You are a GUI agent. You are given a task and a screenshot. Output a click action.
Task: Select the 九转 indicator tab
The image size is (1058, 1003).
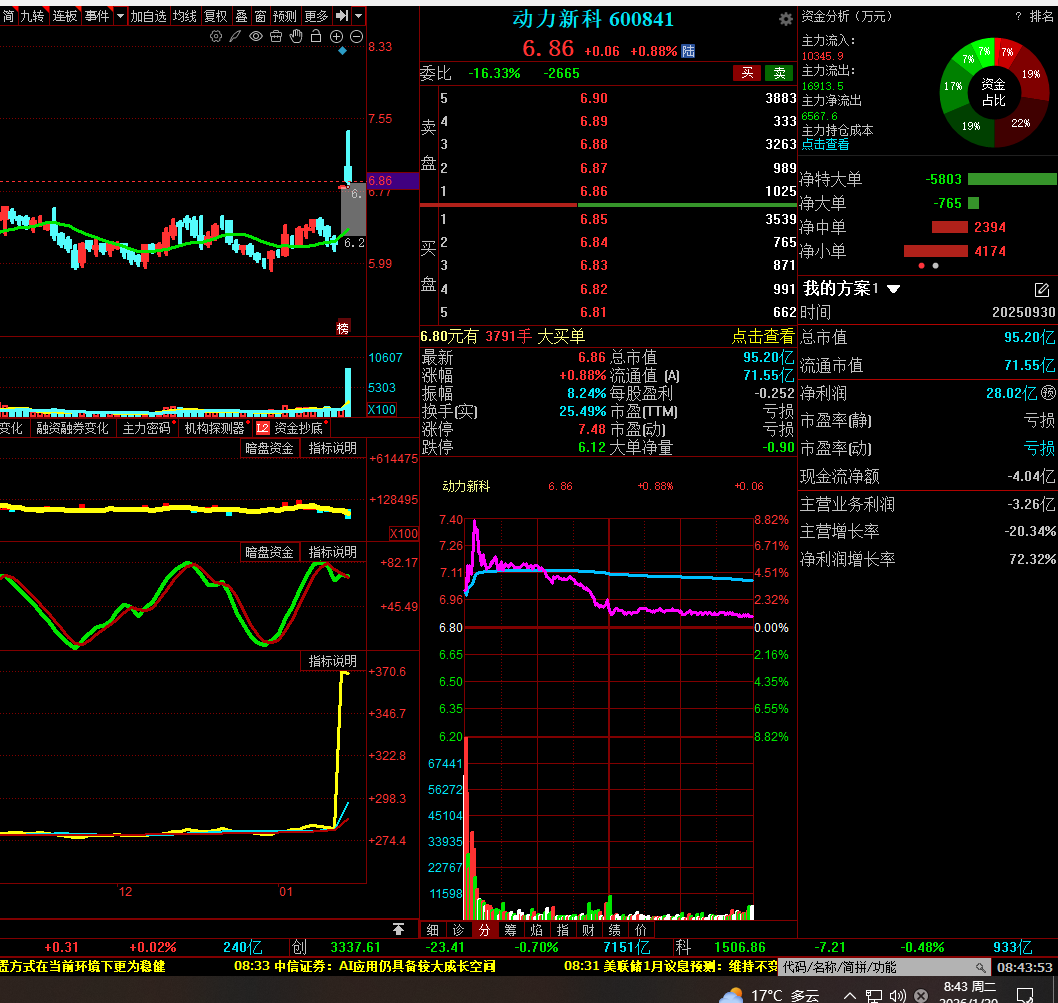click(x=32, y=16)
